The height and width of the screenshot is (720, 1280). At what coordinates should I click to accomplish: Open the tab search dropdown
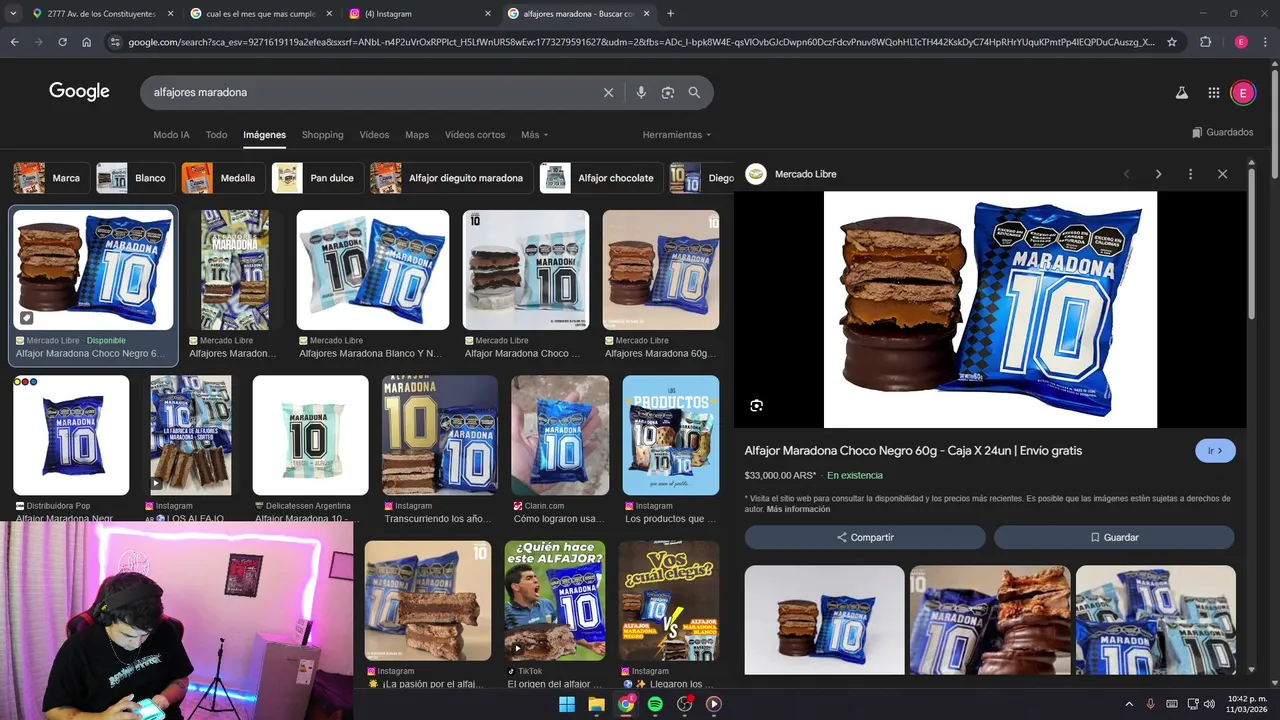tap(13, 14)
